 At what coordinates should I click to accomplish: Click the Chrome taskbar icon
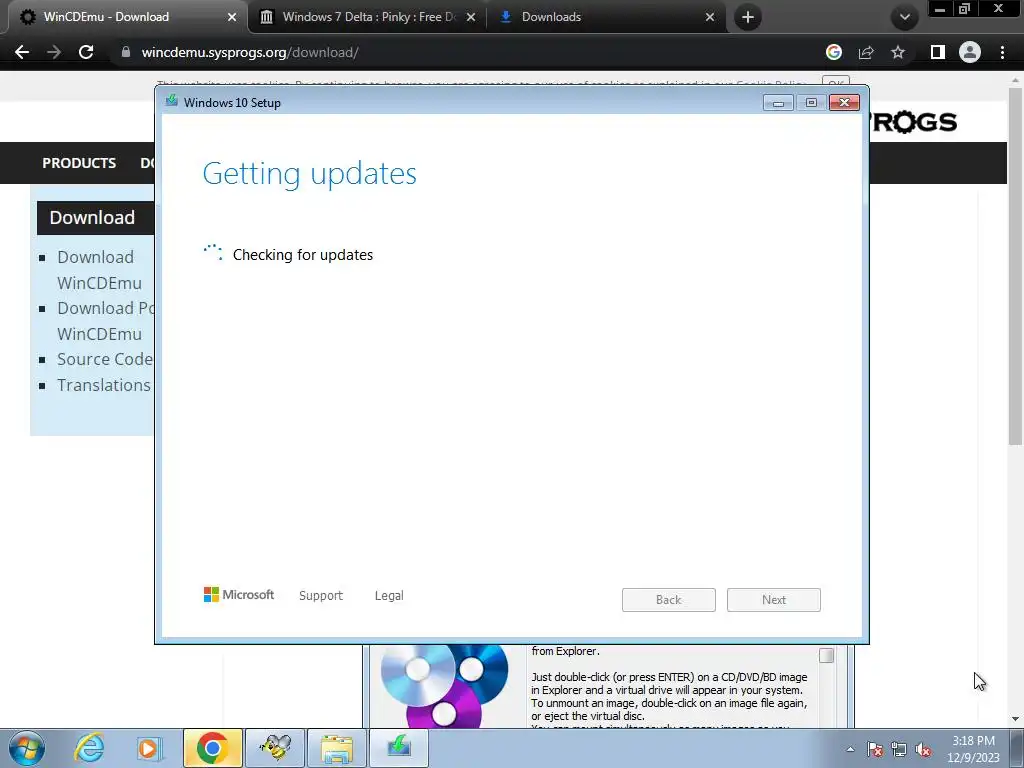pos(212,748)
